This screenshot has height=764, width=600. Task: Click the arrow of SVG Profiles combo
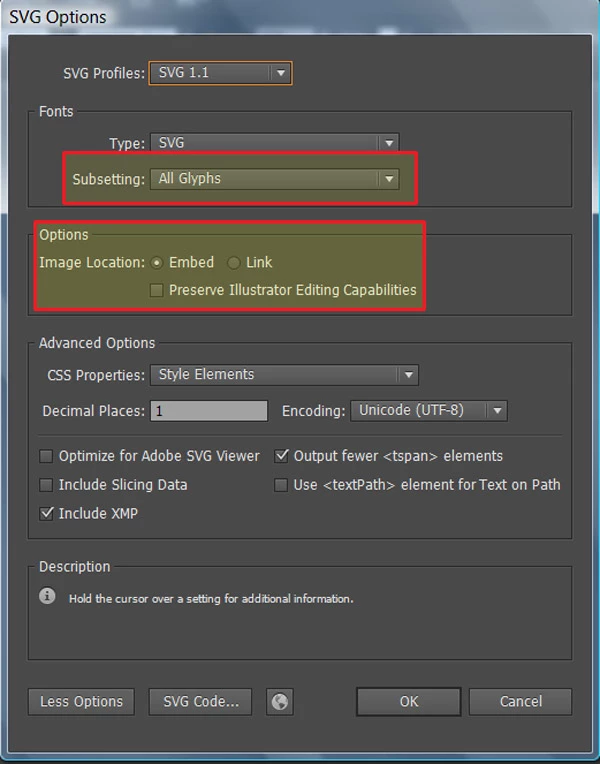pyautogui.click(x=281, y=73)
